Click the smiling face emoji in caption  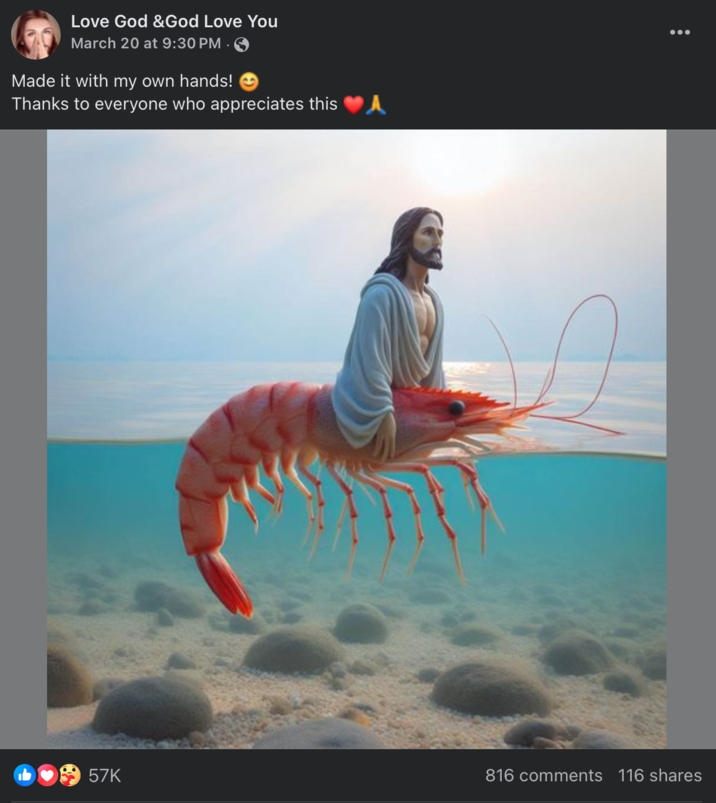249,82
